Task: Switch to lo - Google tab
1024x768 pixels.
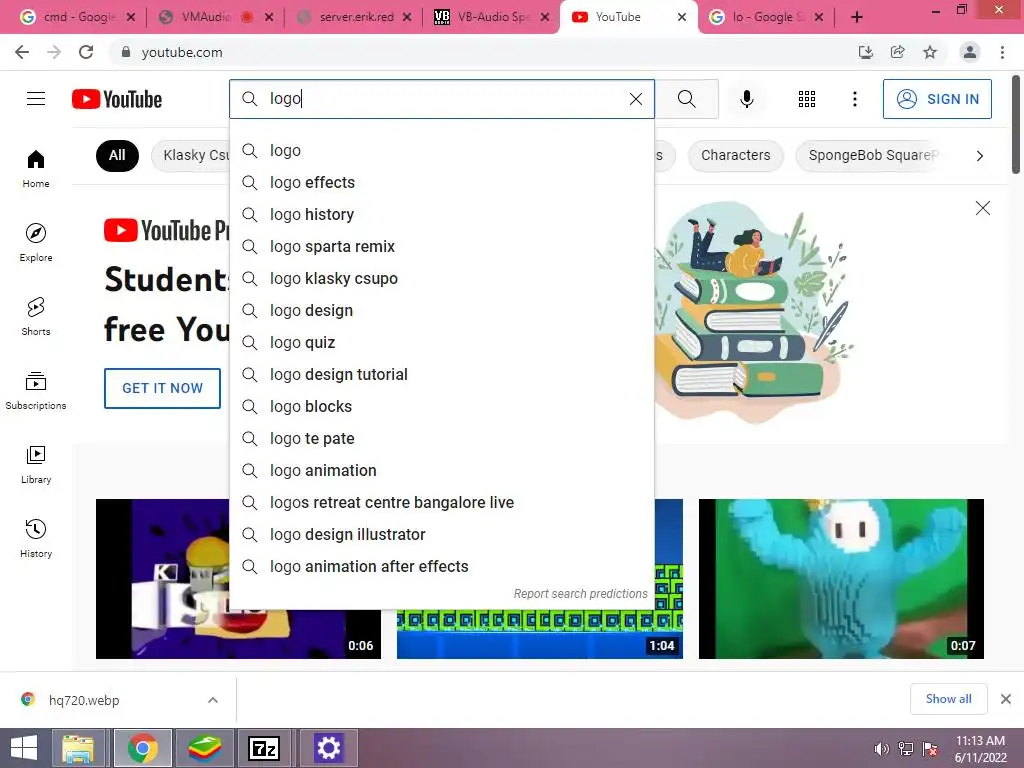Action: (766, 17)
